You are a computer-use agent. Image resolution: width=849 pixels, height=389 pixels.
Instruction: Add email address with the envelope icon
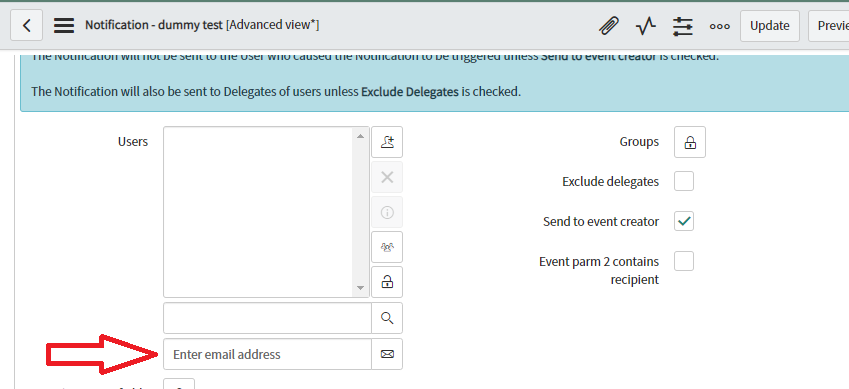[387, 354]
